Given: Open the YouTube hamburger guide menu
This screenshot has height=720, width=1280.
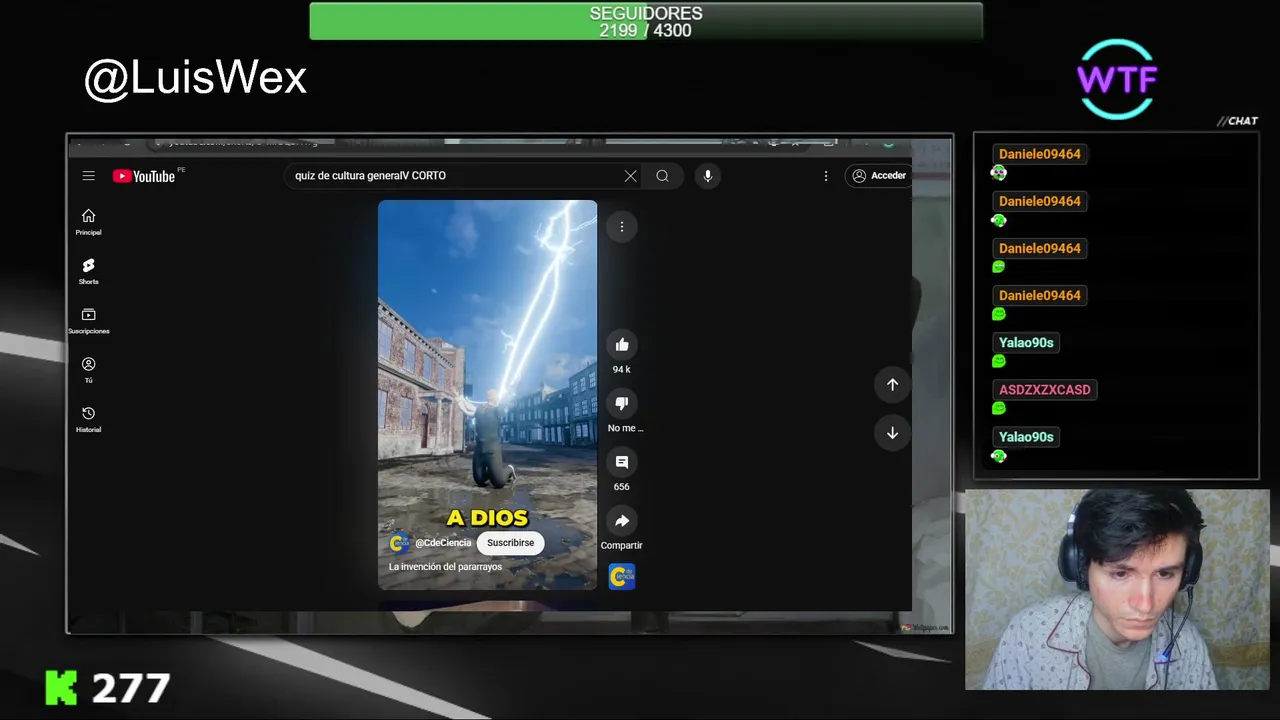Looking at the screenshot, I should (x=88, y=176).
